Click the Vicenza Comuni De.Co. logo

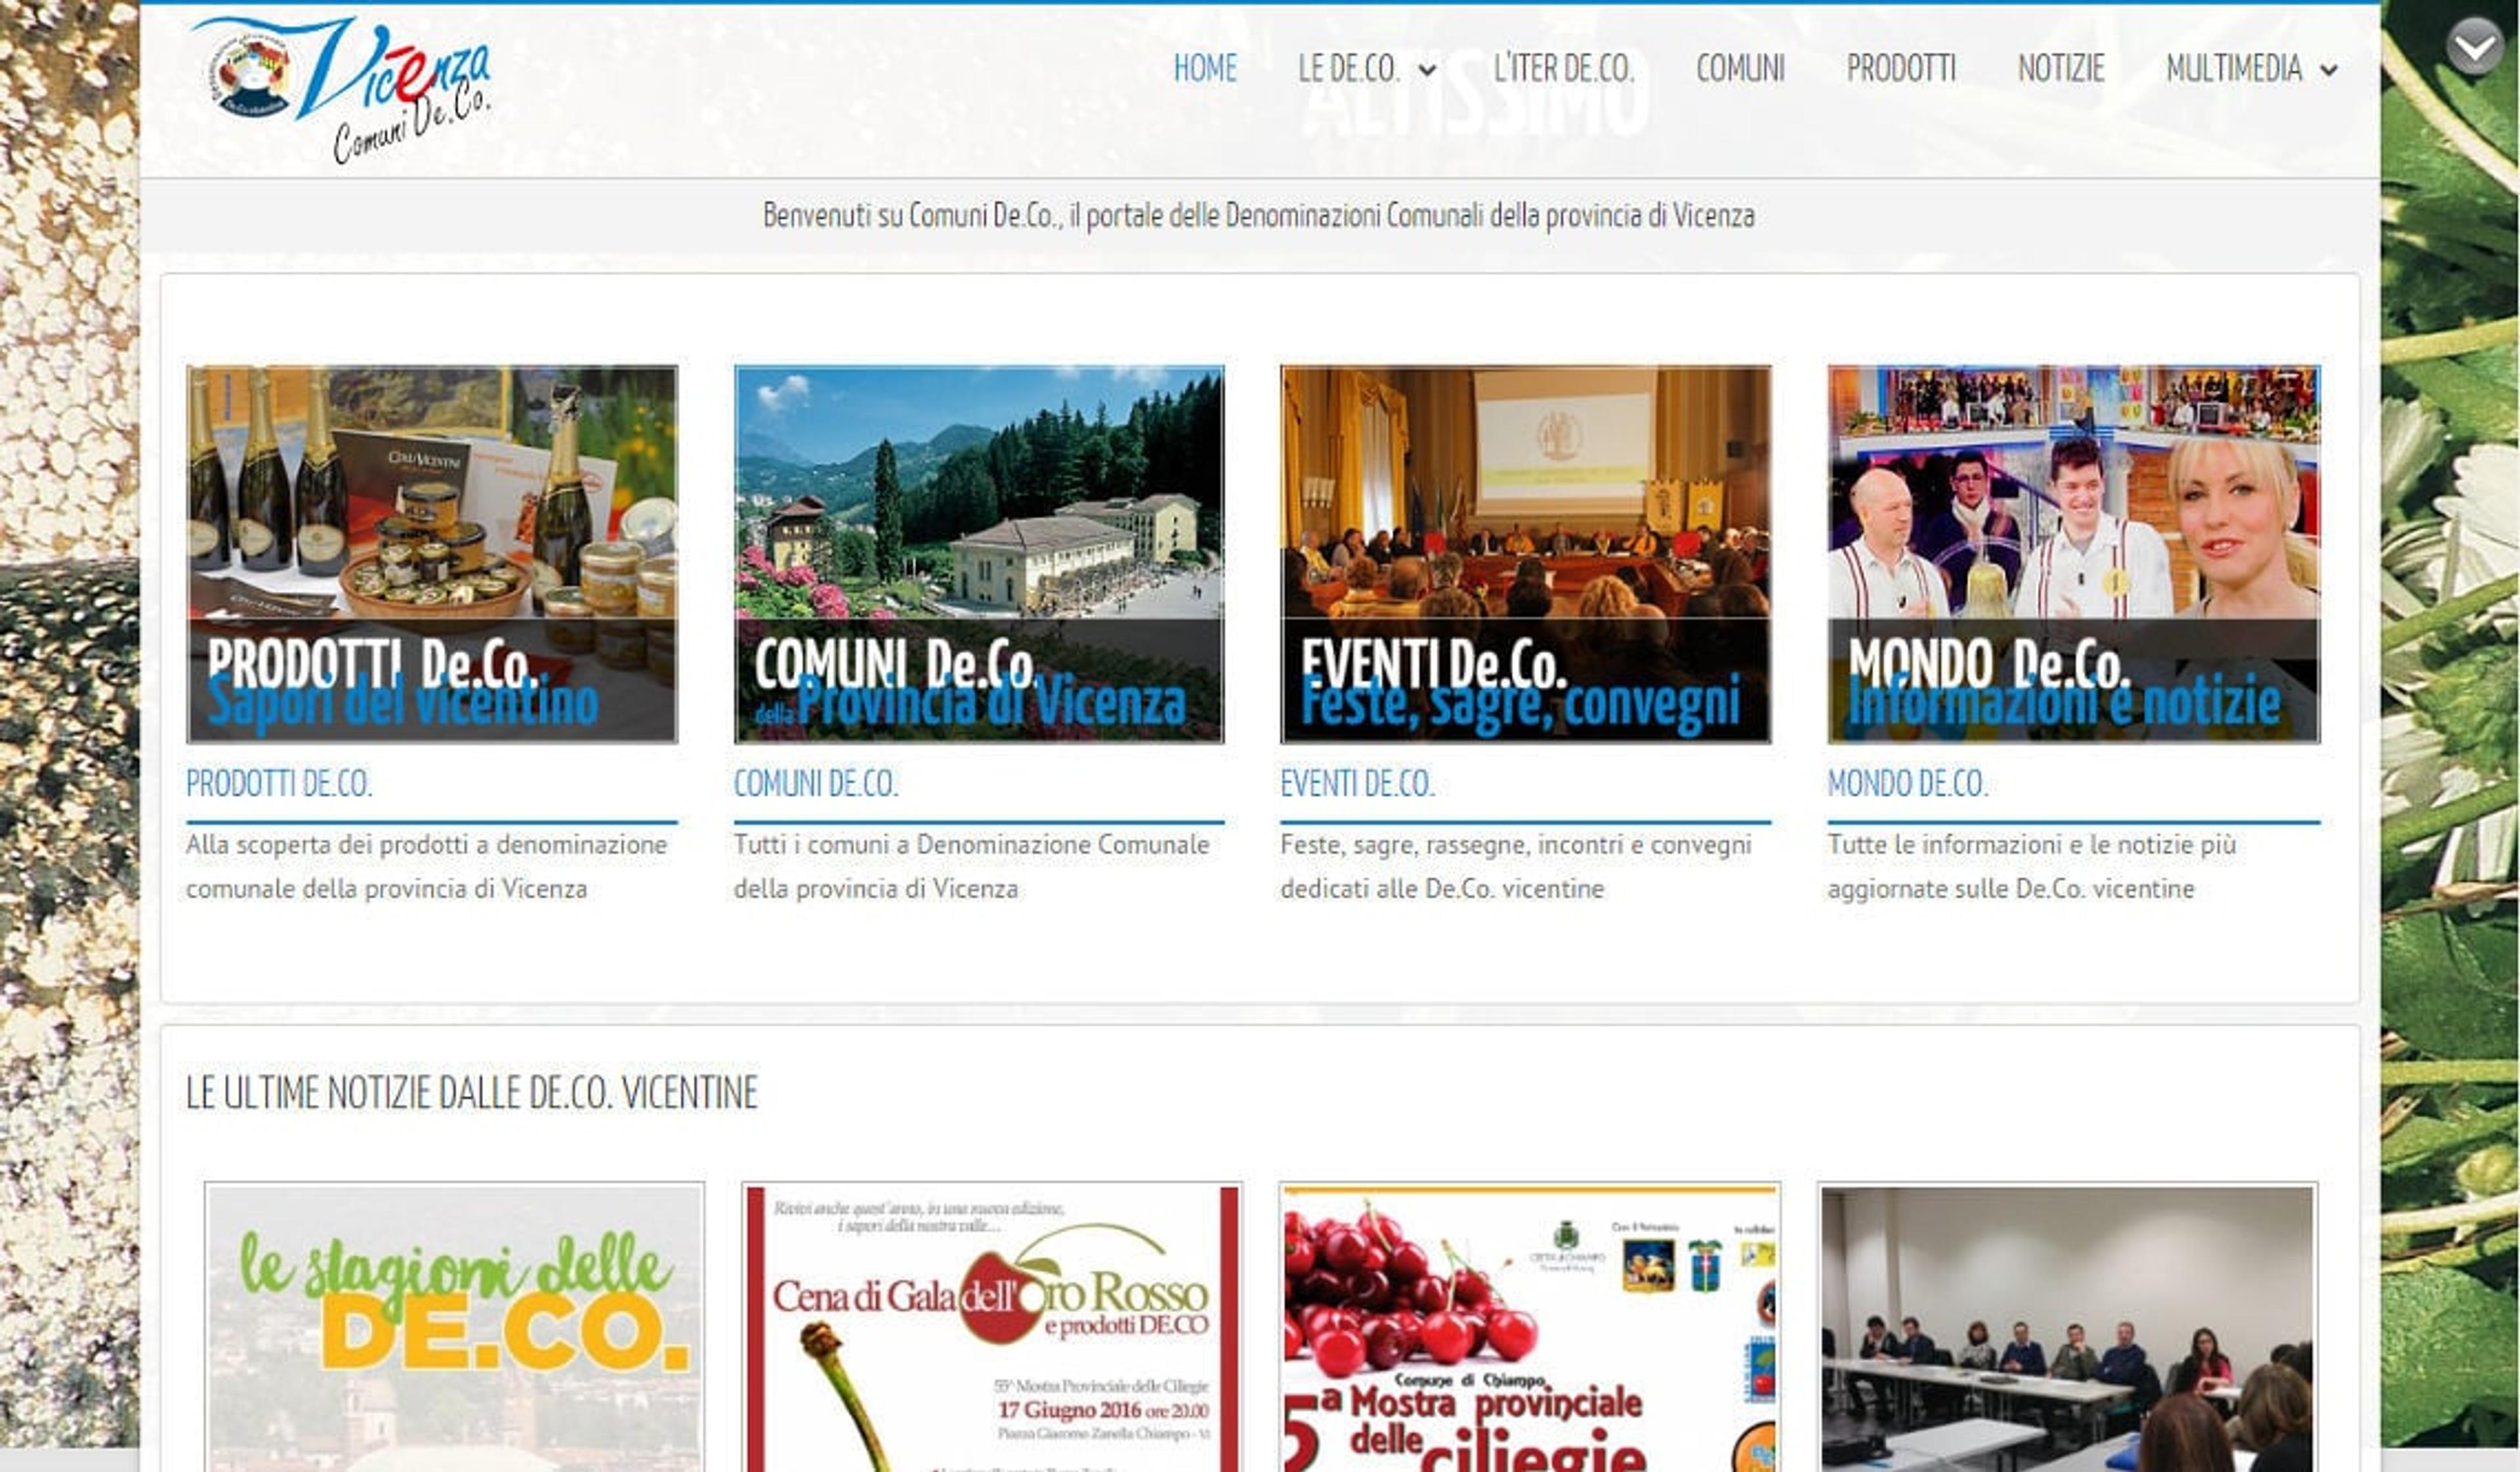point(341,88)
